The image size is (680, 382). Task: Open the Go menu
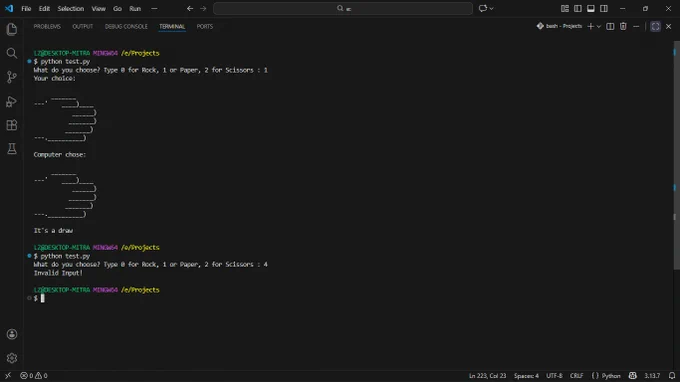(x=117, y=8)
